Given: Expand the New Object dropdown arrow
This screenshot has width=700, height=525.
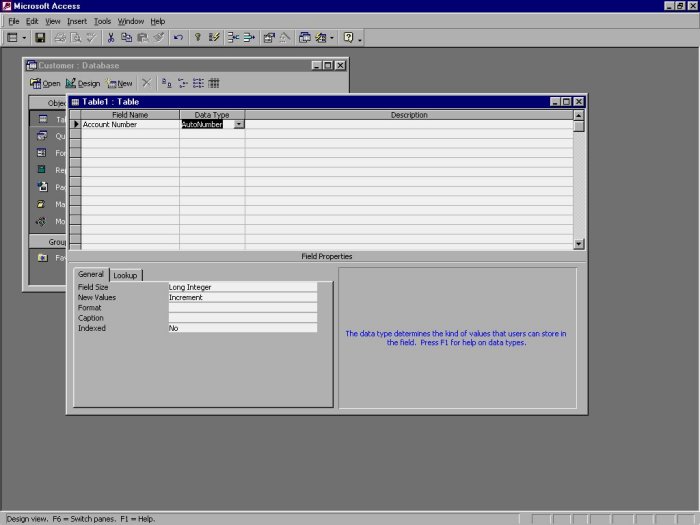Looking at the screenshot, I should coord(332,37).
